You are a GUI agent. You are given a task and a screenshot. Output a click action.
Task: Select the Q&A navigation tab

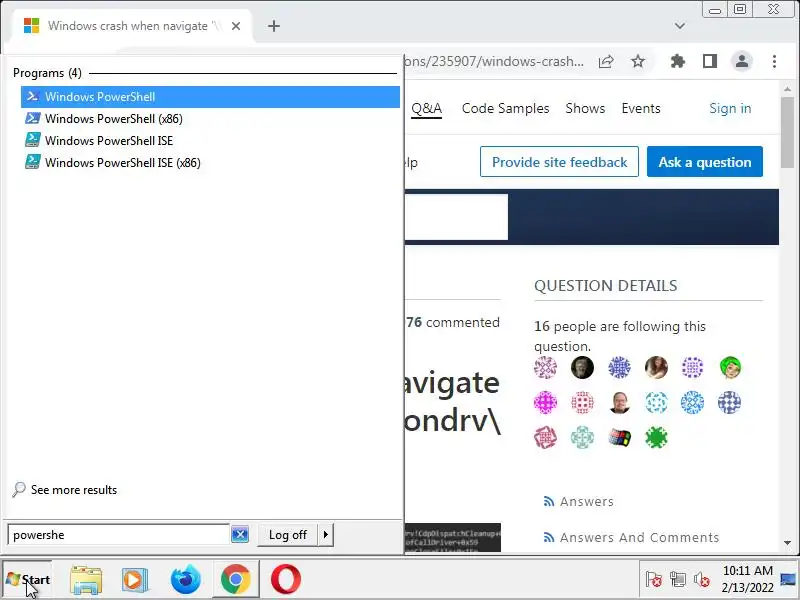tap(427, 108)
